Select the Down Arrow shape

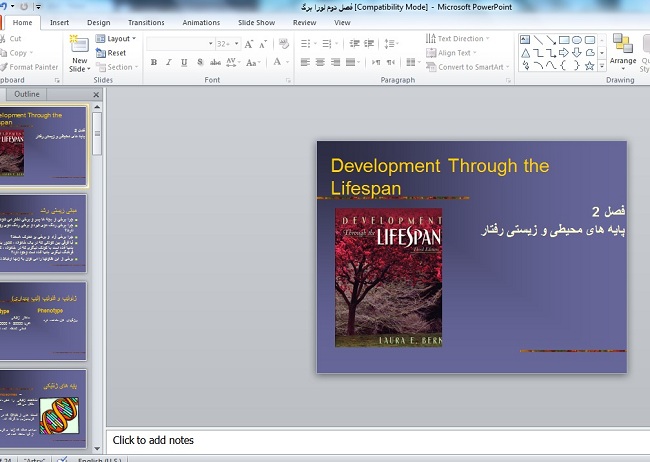(x=577, y=53)
